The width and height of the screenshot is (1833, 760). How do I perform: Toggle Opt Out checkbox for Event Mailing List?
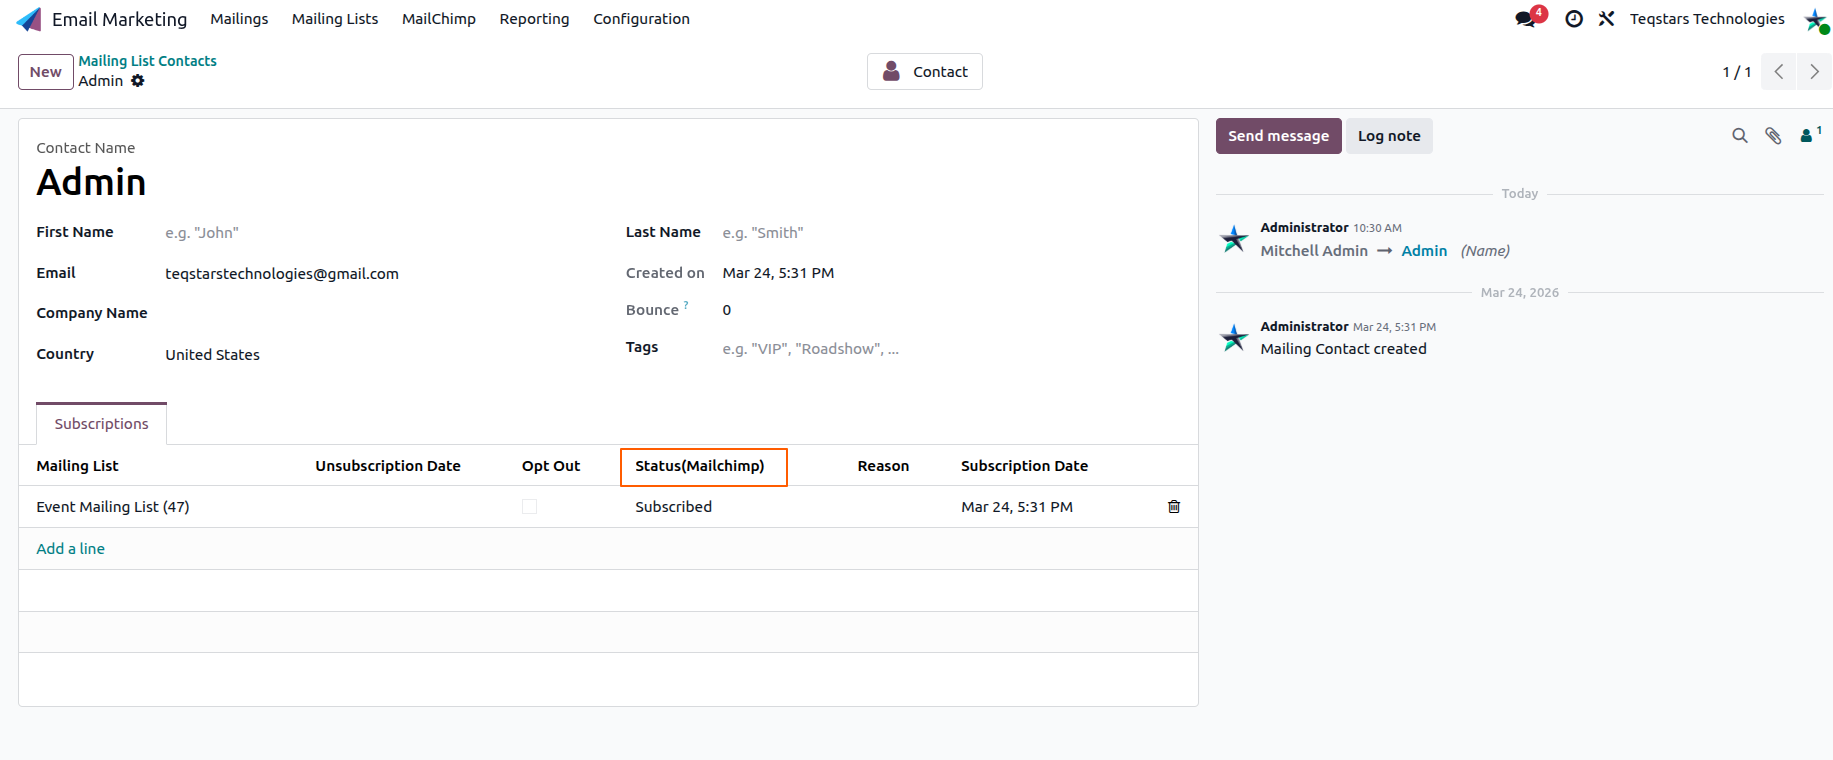(529, 507)
